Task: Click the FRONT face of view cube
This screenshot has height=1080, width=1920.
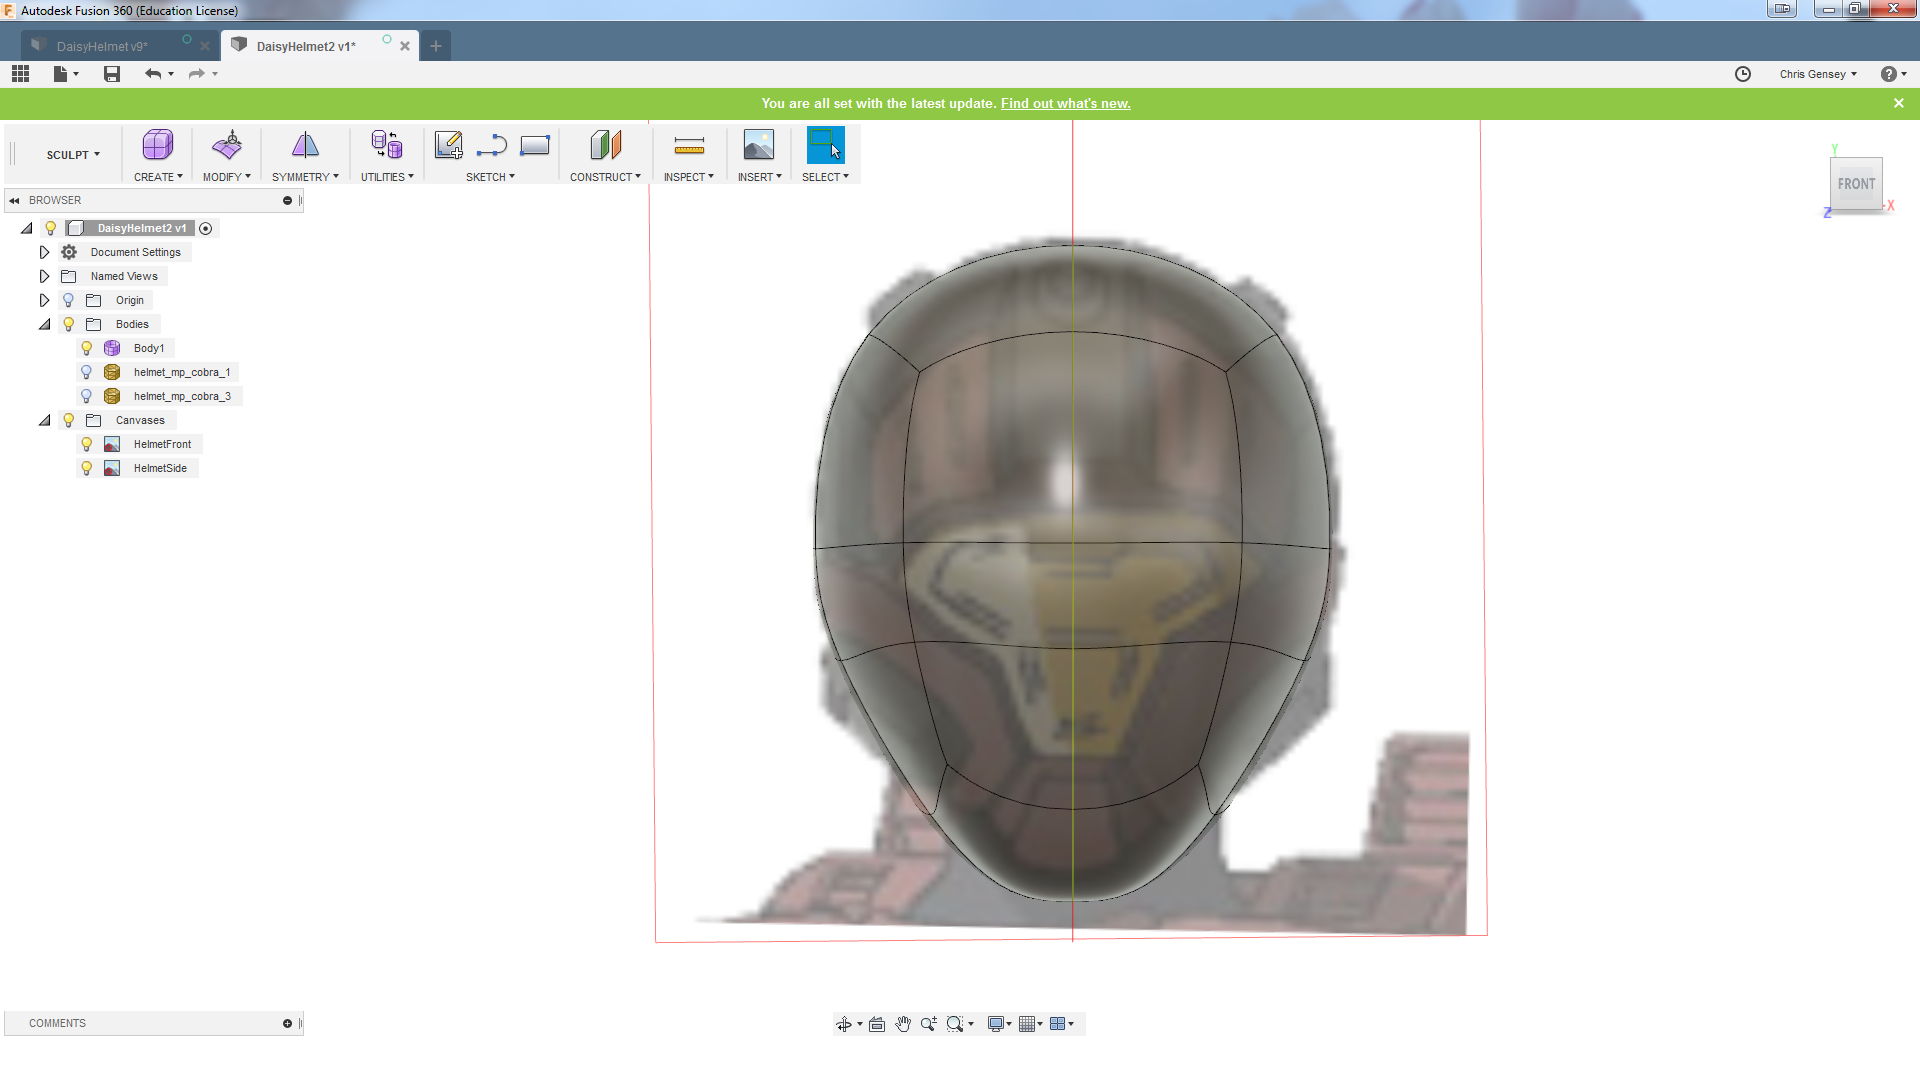Action: tap(1856, 184)
